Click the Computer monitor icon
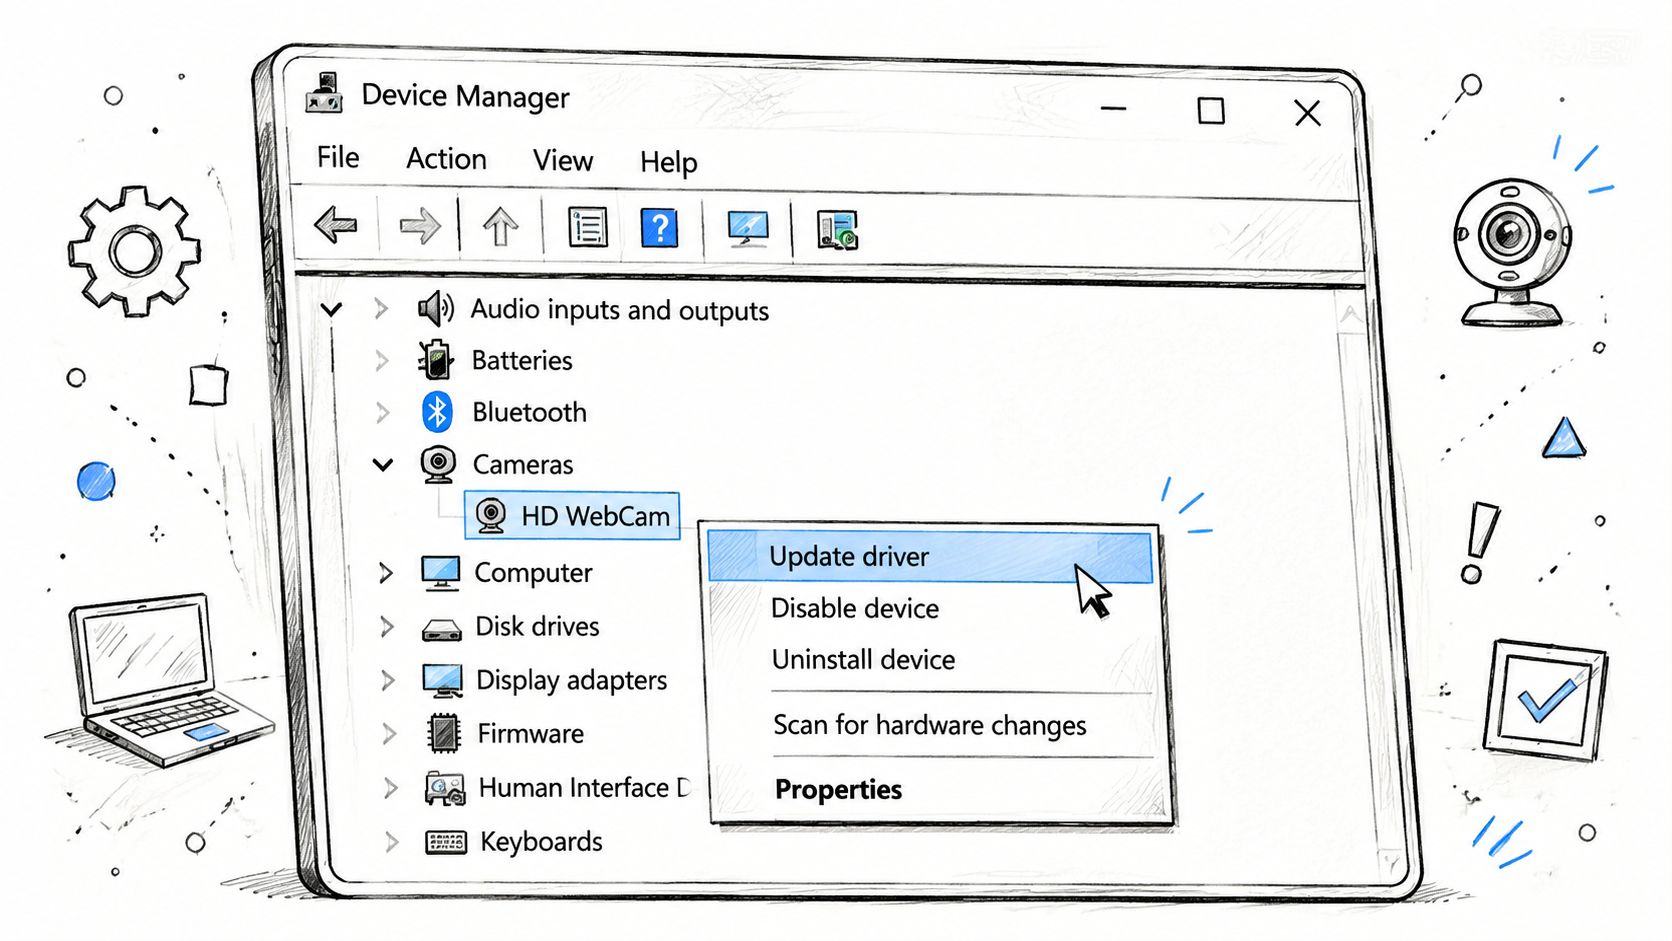1672x941 pixels. (x=440, y=573)
